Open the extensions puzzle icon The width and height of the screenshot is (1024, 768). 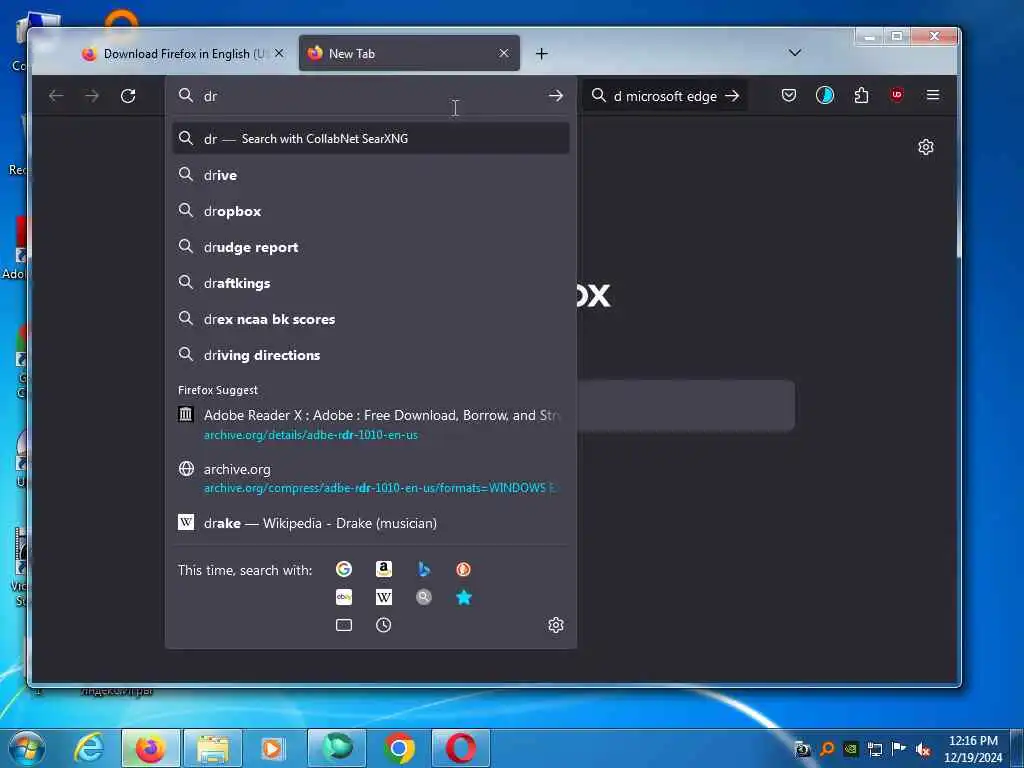click(861, 95)
